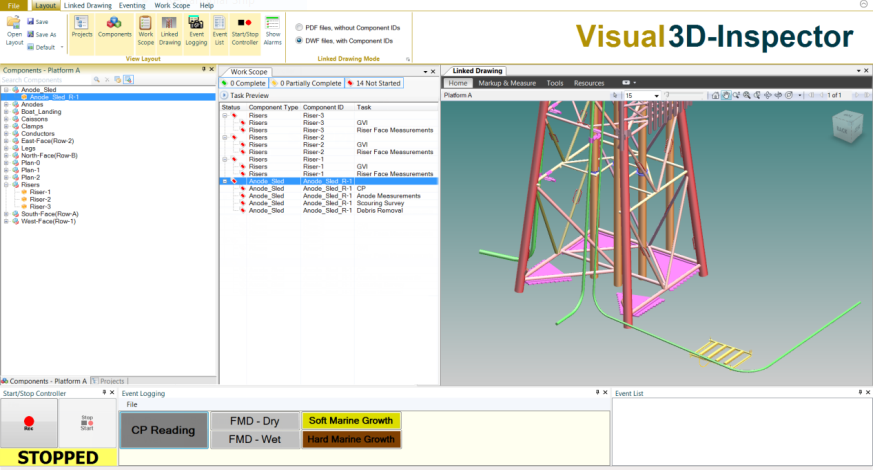874x470 pixels.
Task: Collapse the Riser-3 group in Work Scope
Action: [225, 115]
